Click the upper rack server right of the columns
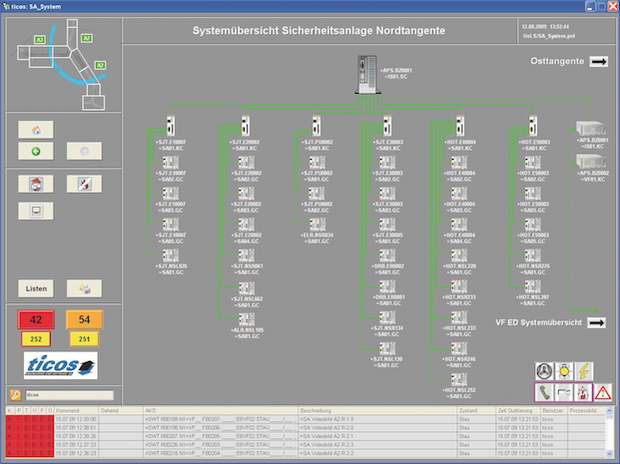This screenshot has height=464, width=620. 591,129
